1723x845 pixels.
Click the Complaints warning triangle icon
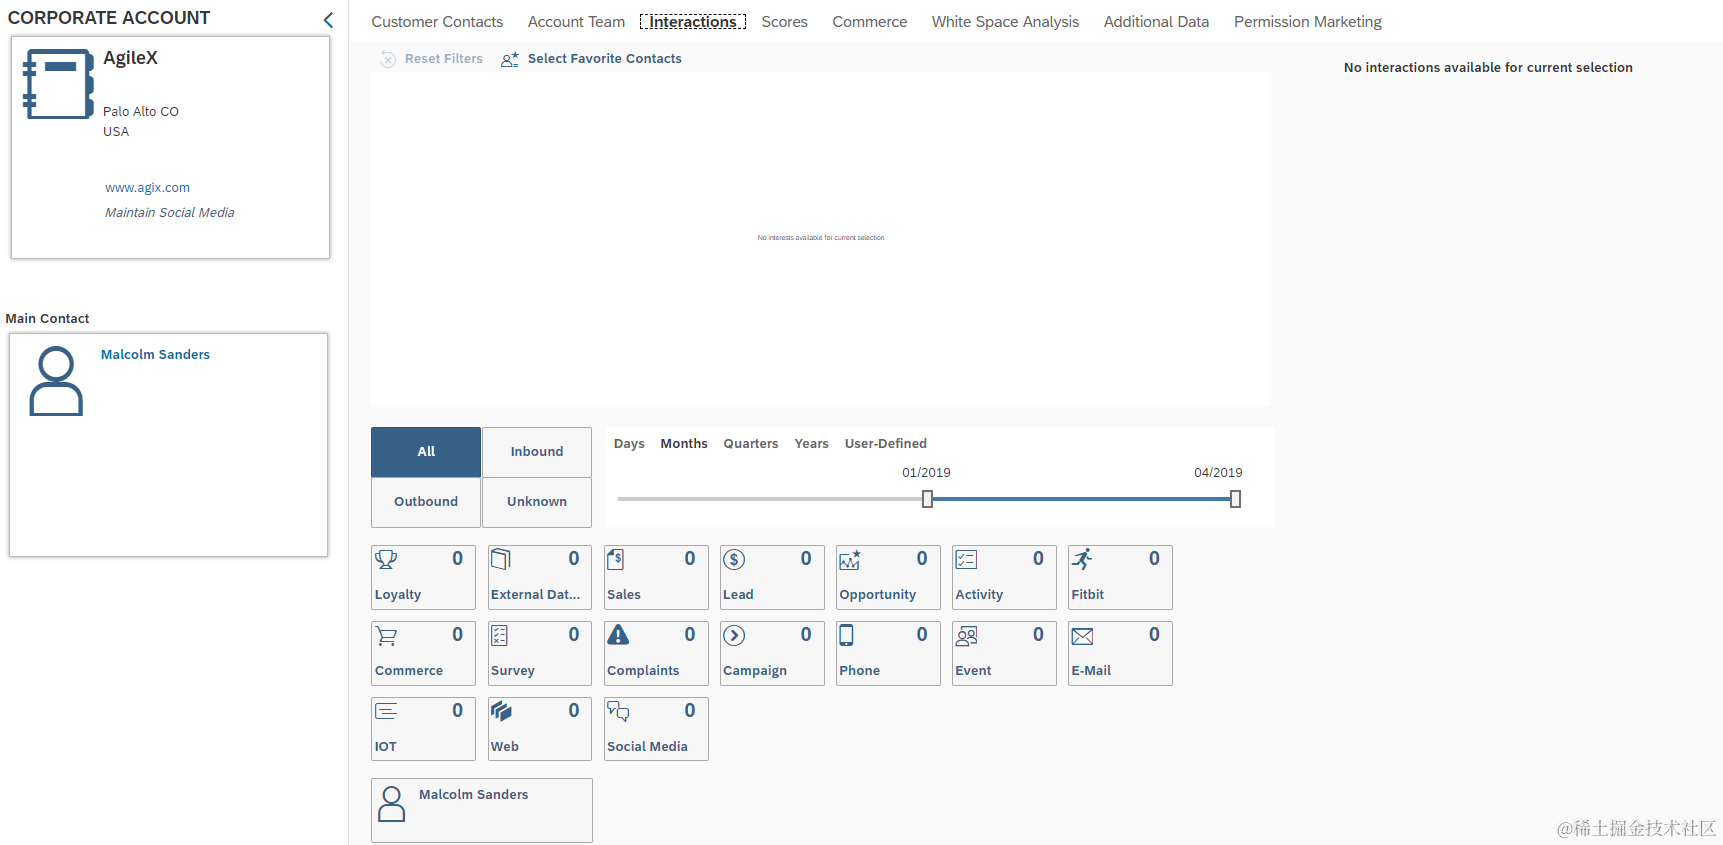pos(618,635)
